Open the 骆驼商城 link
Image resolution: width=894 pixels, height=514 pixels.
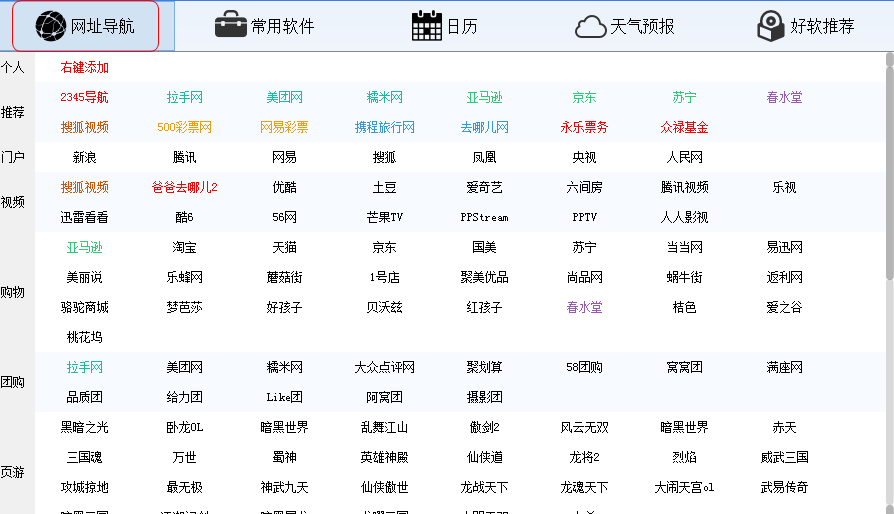(84, 308)
